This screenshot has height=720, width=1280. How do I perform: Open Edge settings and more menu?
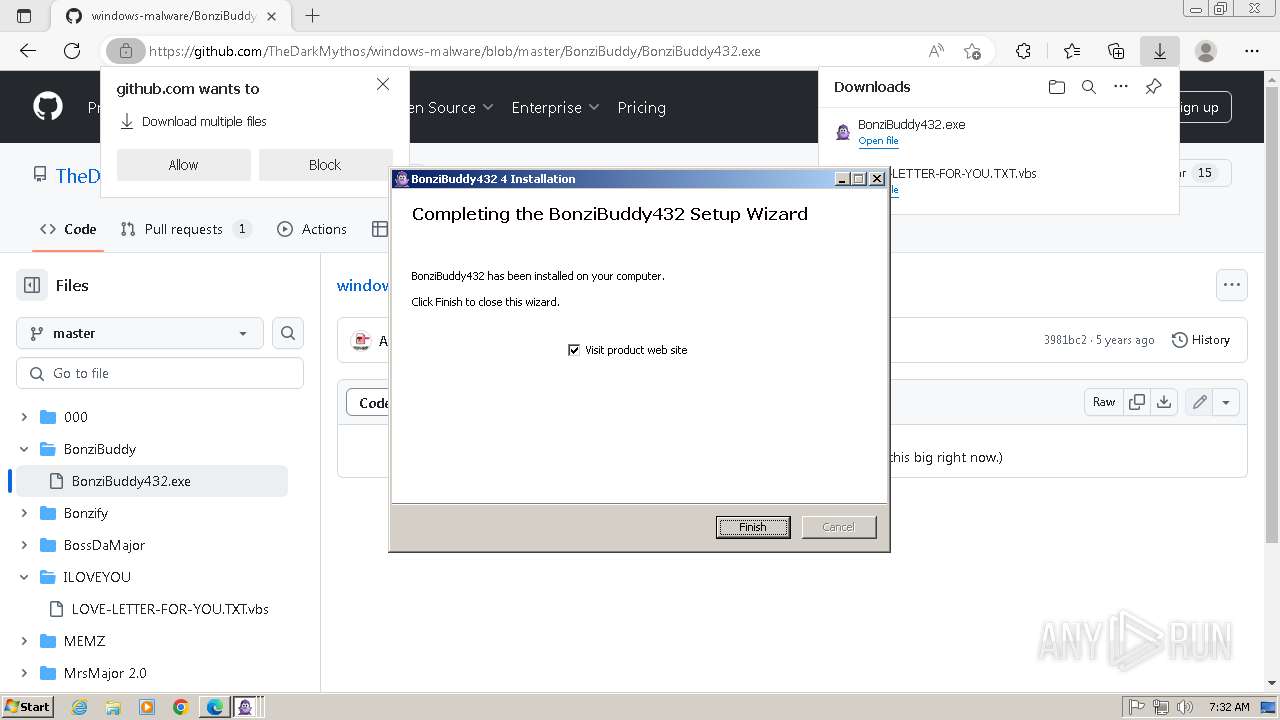click(1252, 51)
